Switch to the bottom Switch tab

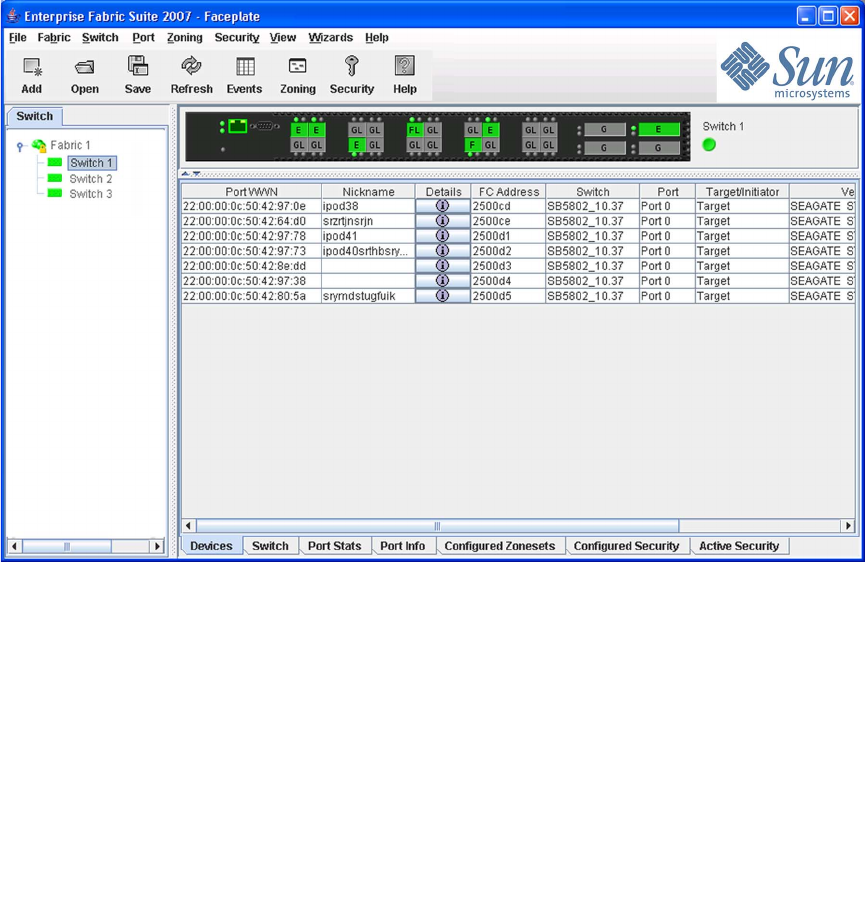coord(270,546)
